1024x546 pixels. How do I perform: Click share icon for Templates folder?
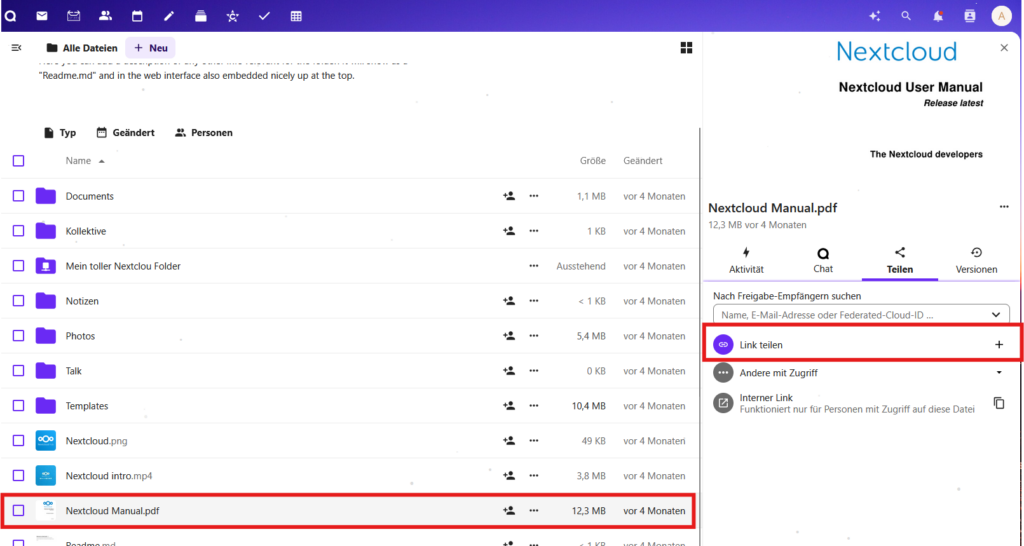[x=509, y=406]
